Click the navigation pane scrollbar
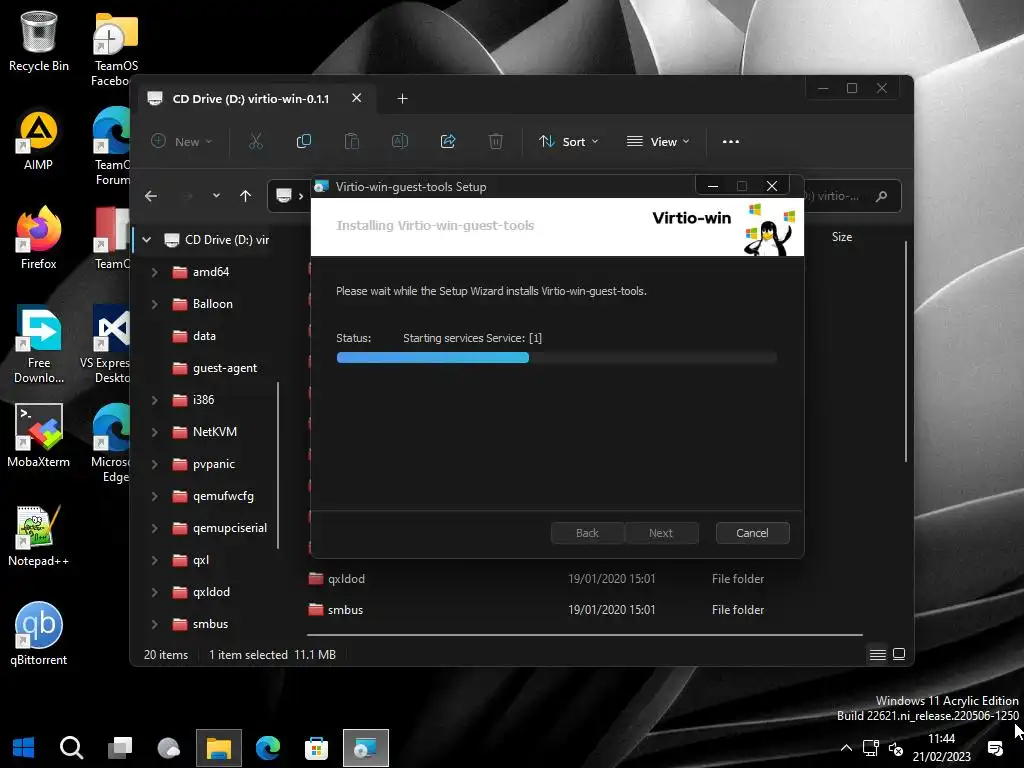Screen dimensions: 1024x768 278,465
